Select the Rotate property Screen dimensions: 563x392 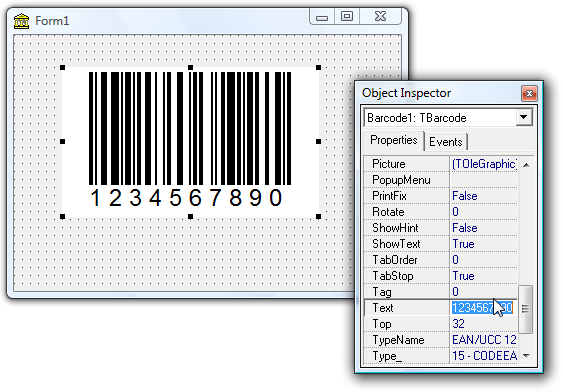click(406, 212)
